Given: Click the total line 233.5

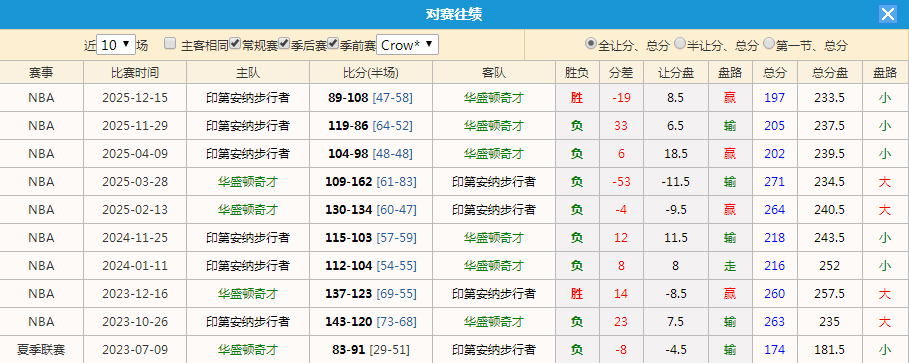Looking at the screenshot, I should click(x=830, y=97).
